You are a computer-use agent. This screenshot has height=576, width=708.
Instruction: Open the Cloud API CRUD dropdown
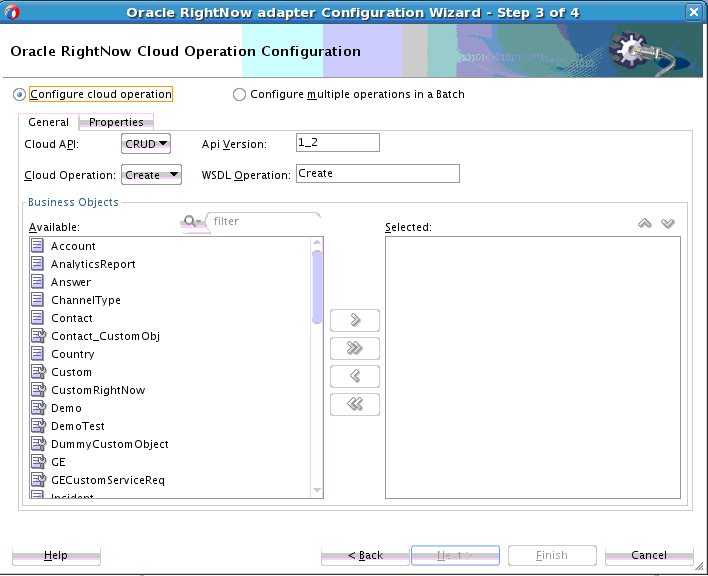[146, 144]
